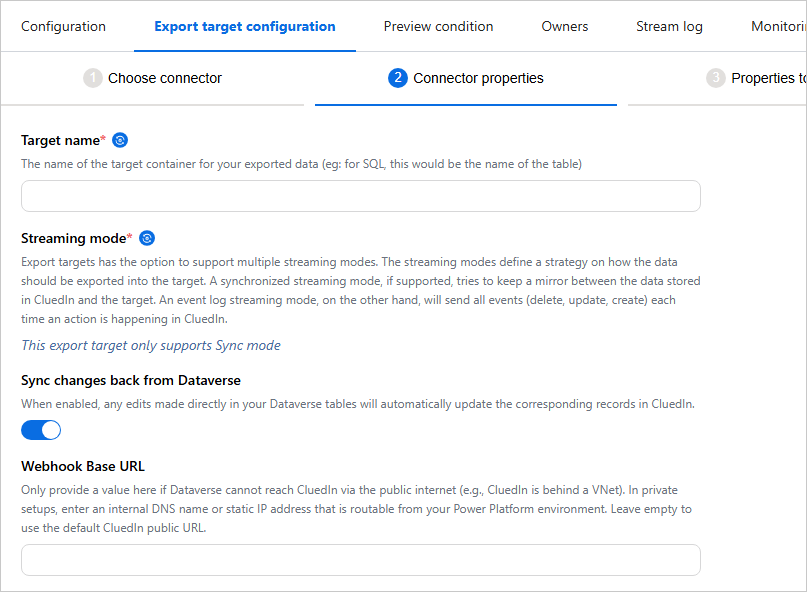This screenshot has height=592, width=807.
Task: Select the Export target configuration tab
Action: [x=245, y=26]
